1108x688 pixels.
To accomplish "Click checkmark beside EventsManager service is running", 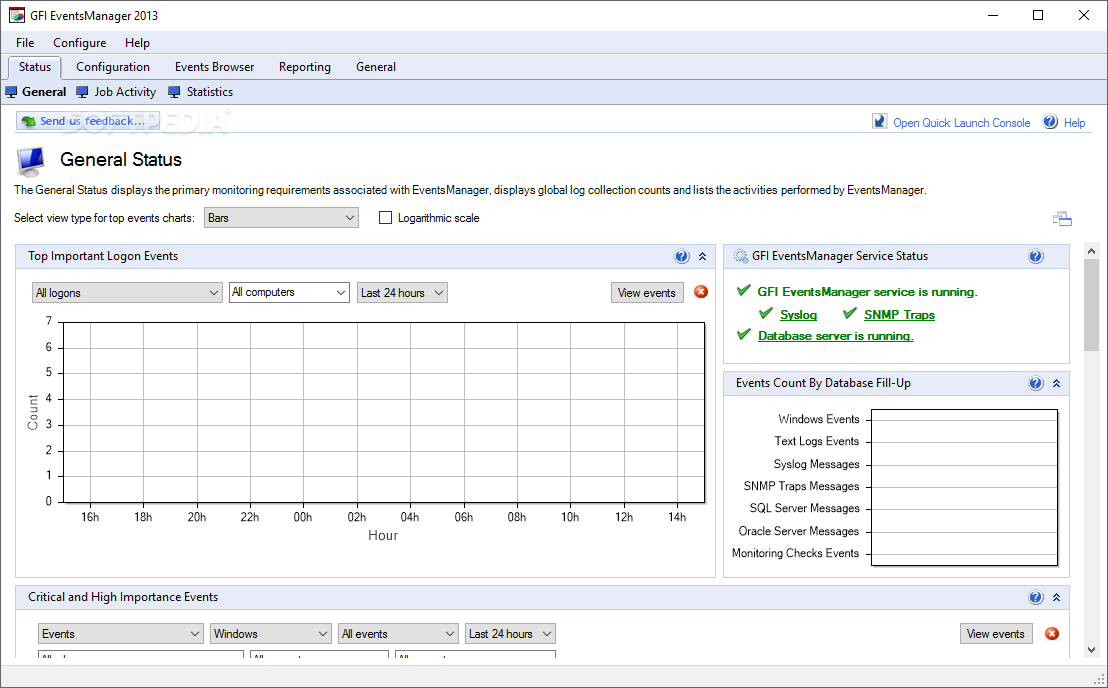I will point(743,290).
